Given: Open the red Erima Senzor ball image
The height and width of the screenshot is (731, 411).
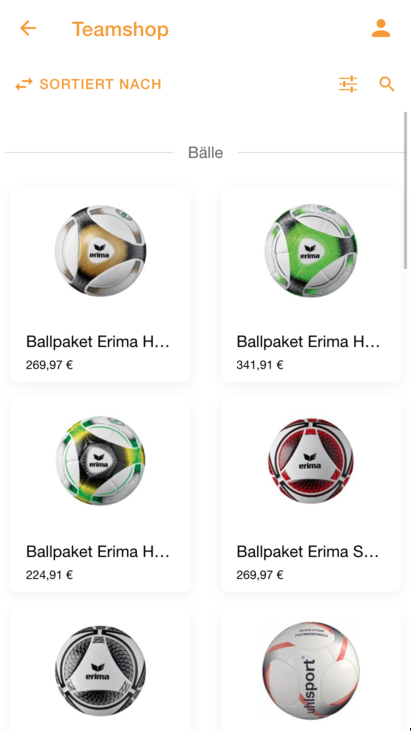Looking at the screenshot, I should tap(311, 461).
